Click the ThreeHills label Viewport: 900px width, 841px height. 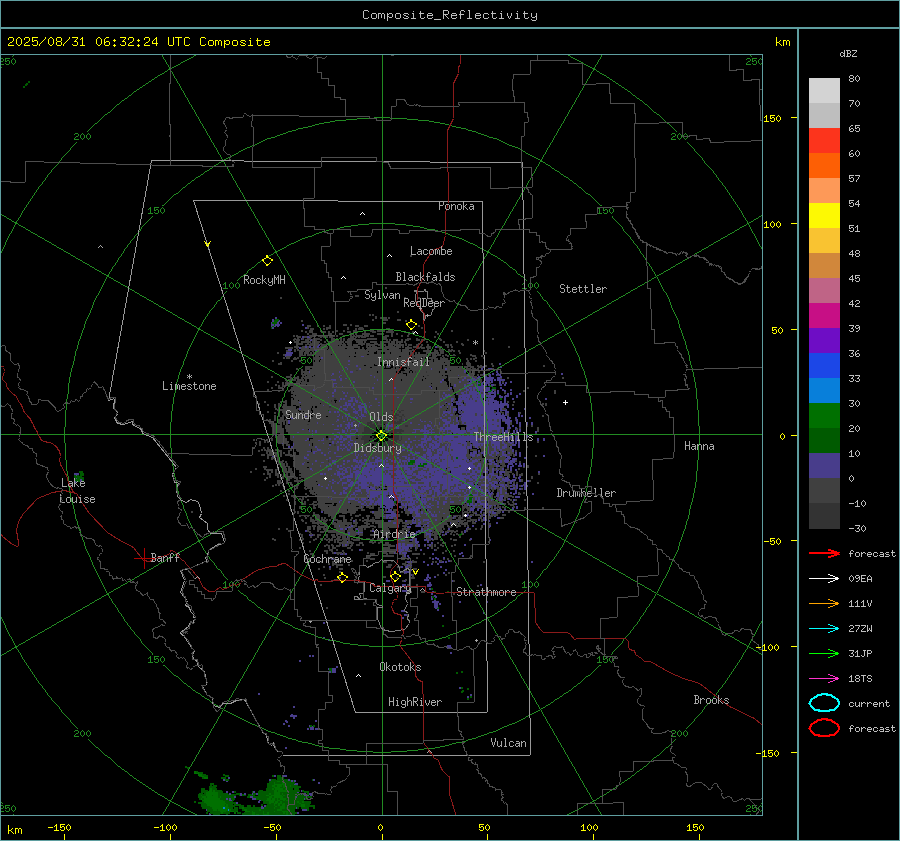pyautogui.click(x=503, y=437)
